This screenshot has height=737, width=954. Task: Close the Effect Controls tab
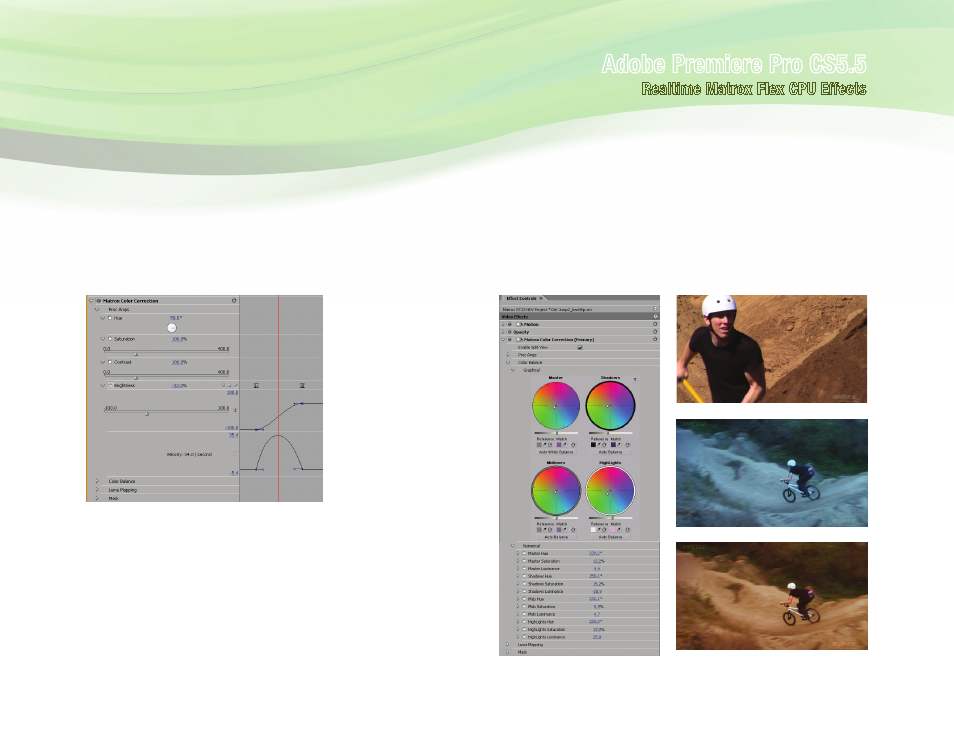[x=541, y=298]
